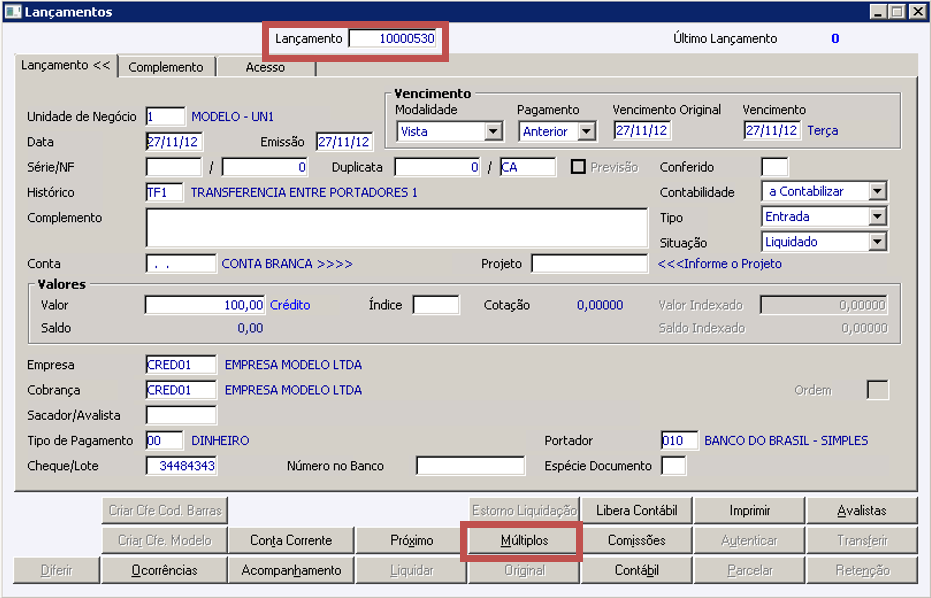
Task: Click the Lançamentos window title icon
Action: [x=12, y=12]
